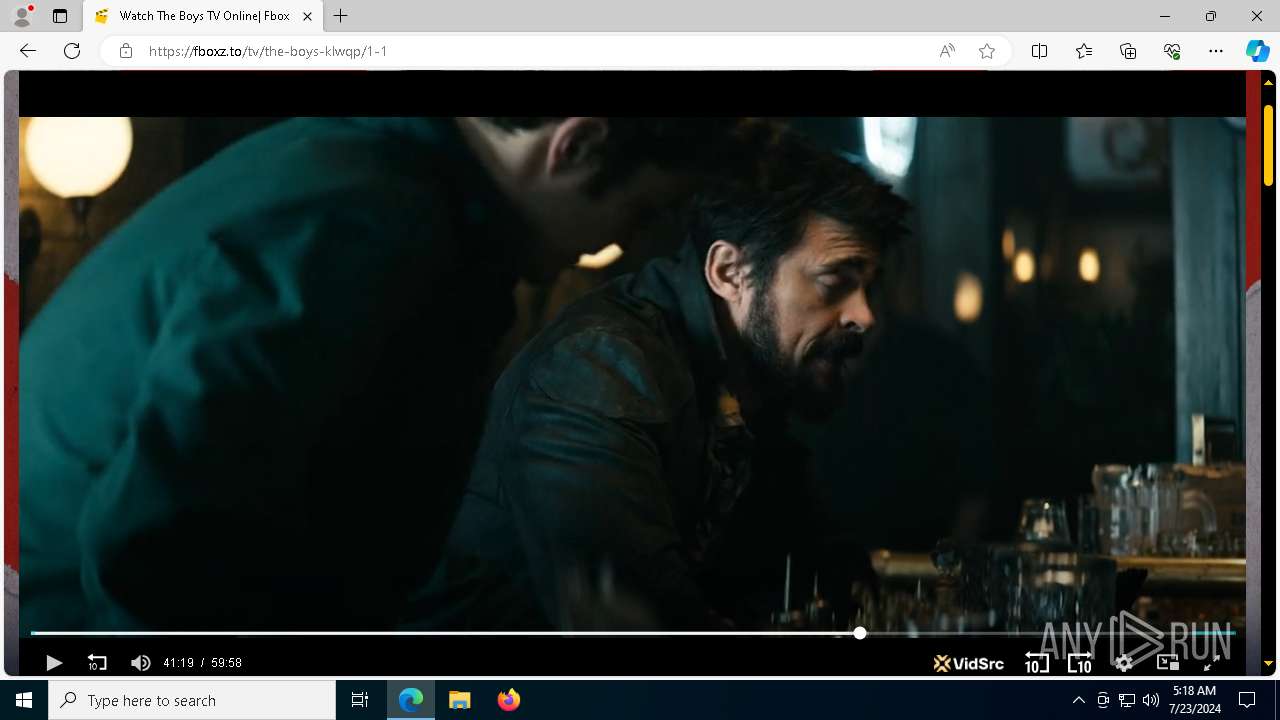The width and height of the screenshot is (1280, 720).
Task: Open the notification center
Action: 1247,700
